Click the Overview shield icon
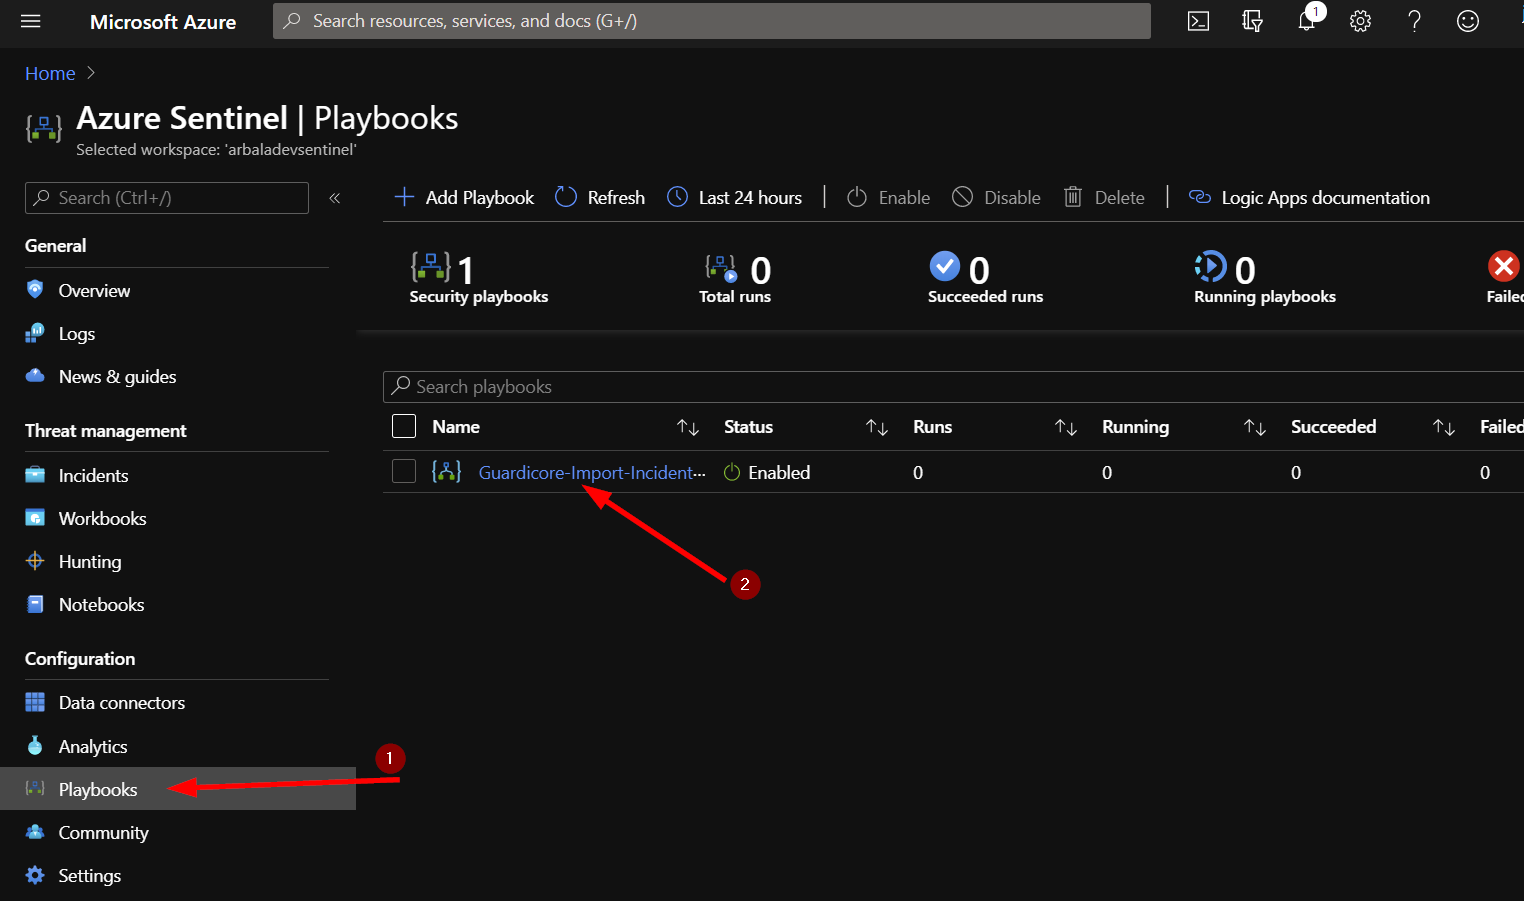 point(35,290)
